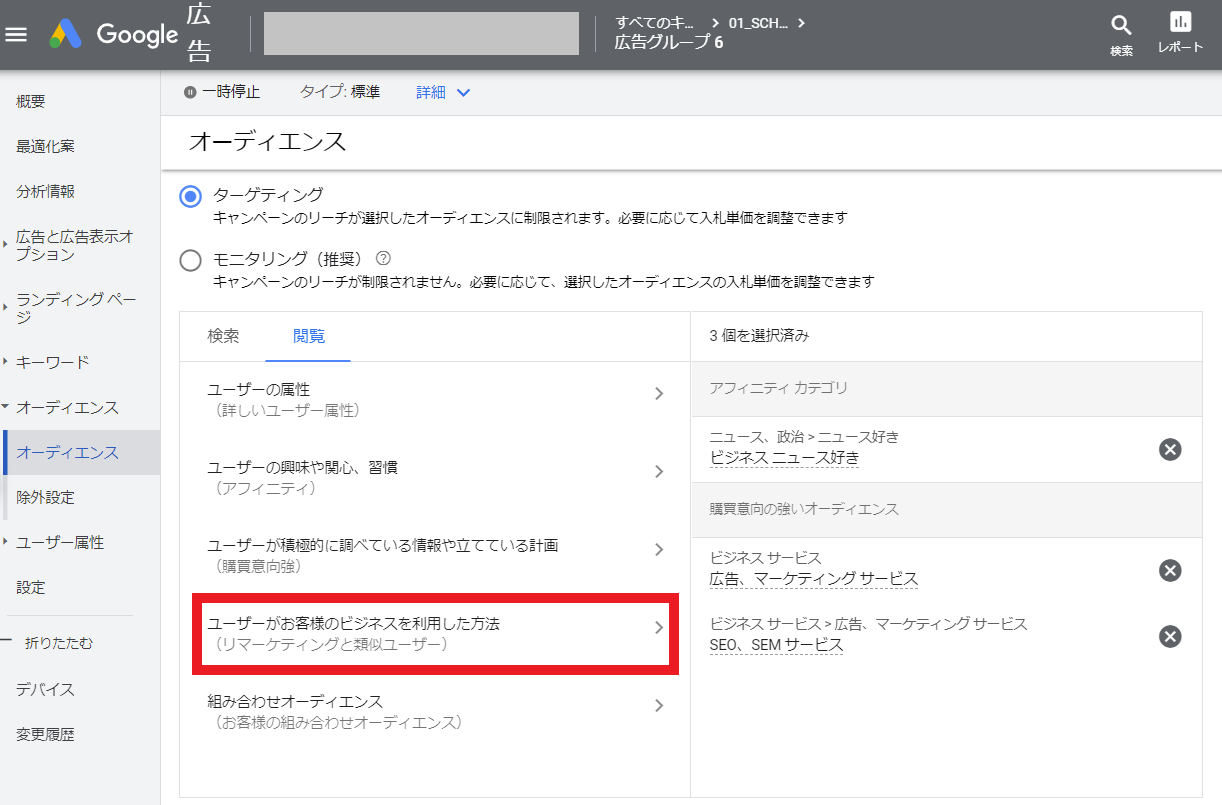Open the hamburger main menu
Screen dimensions: 1222x805
point(17,34)
